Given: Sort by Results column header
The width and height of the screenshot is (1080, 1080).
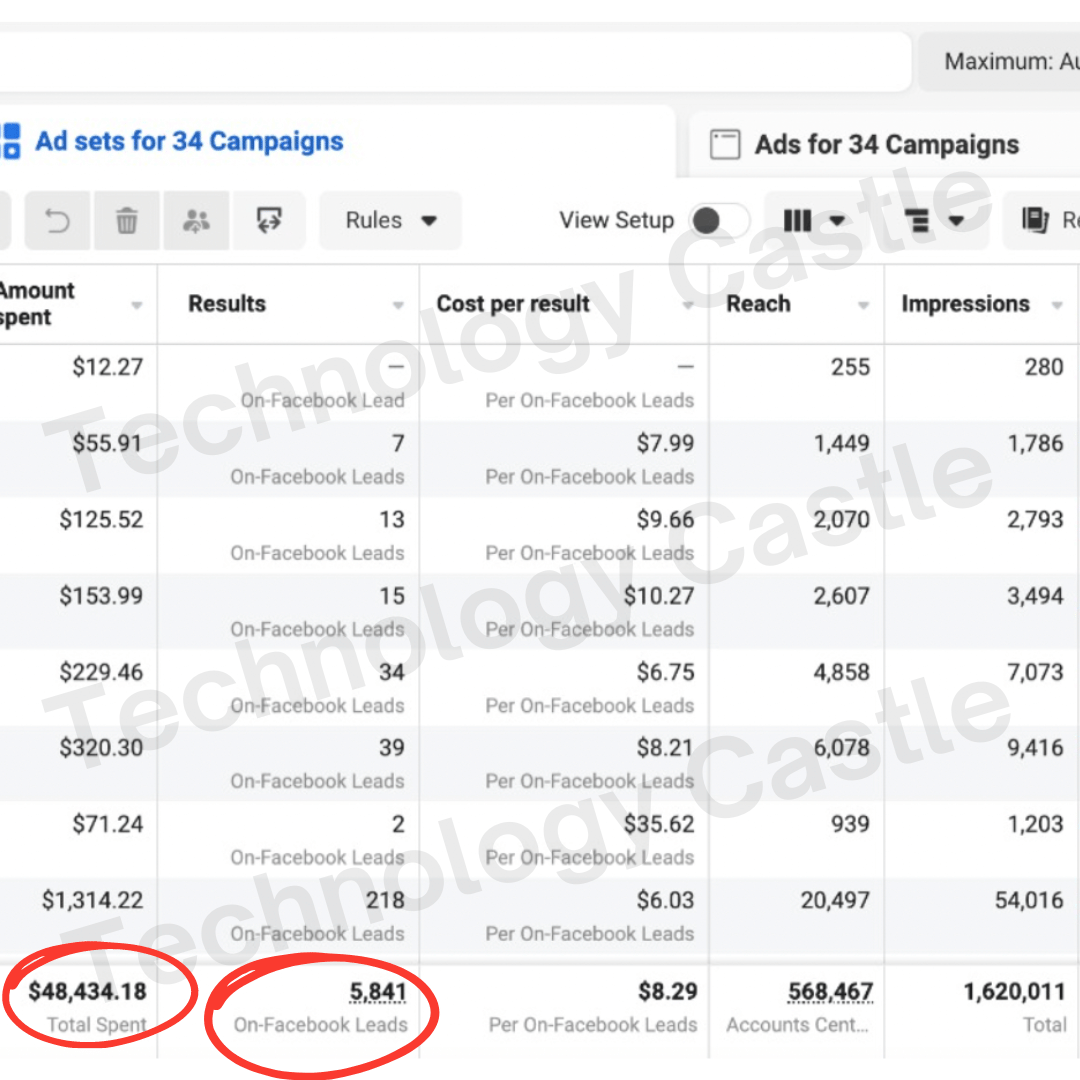Looking at the screenshot, I should [x=227, y=304].
